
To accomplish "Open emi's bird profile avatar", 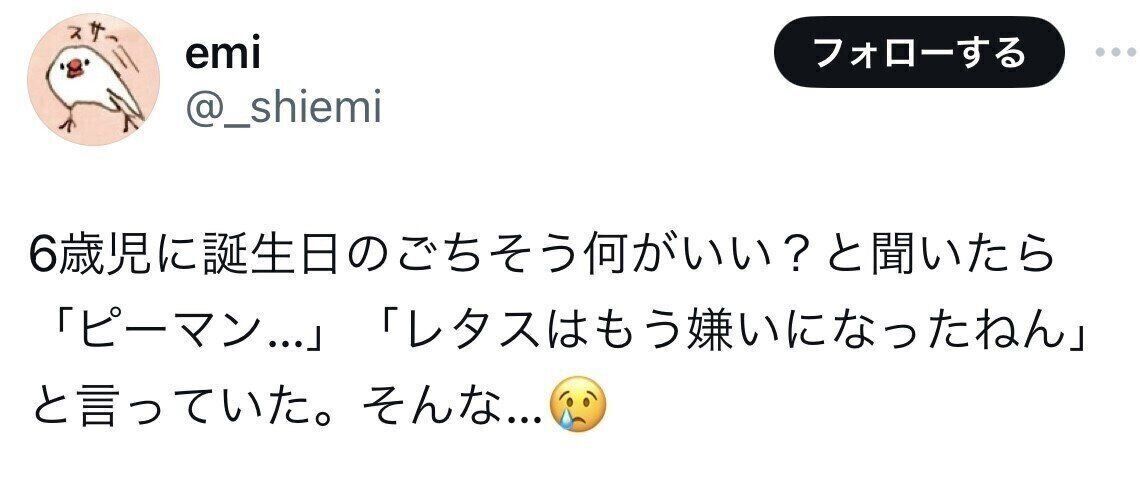I will coord(92,81).
